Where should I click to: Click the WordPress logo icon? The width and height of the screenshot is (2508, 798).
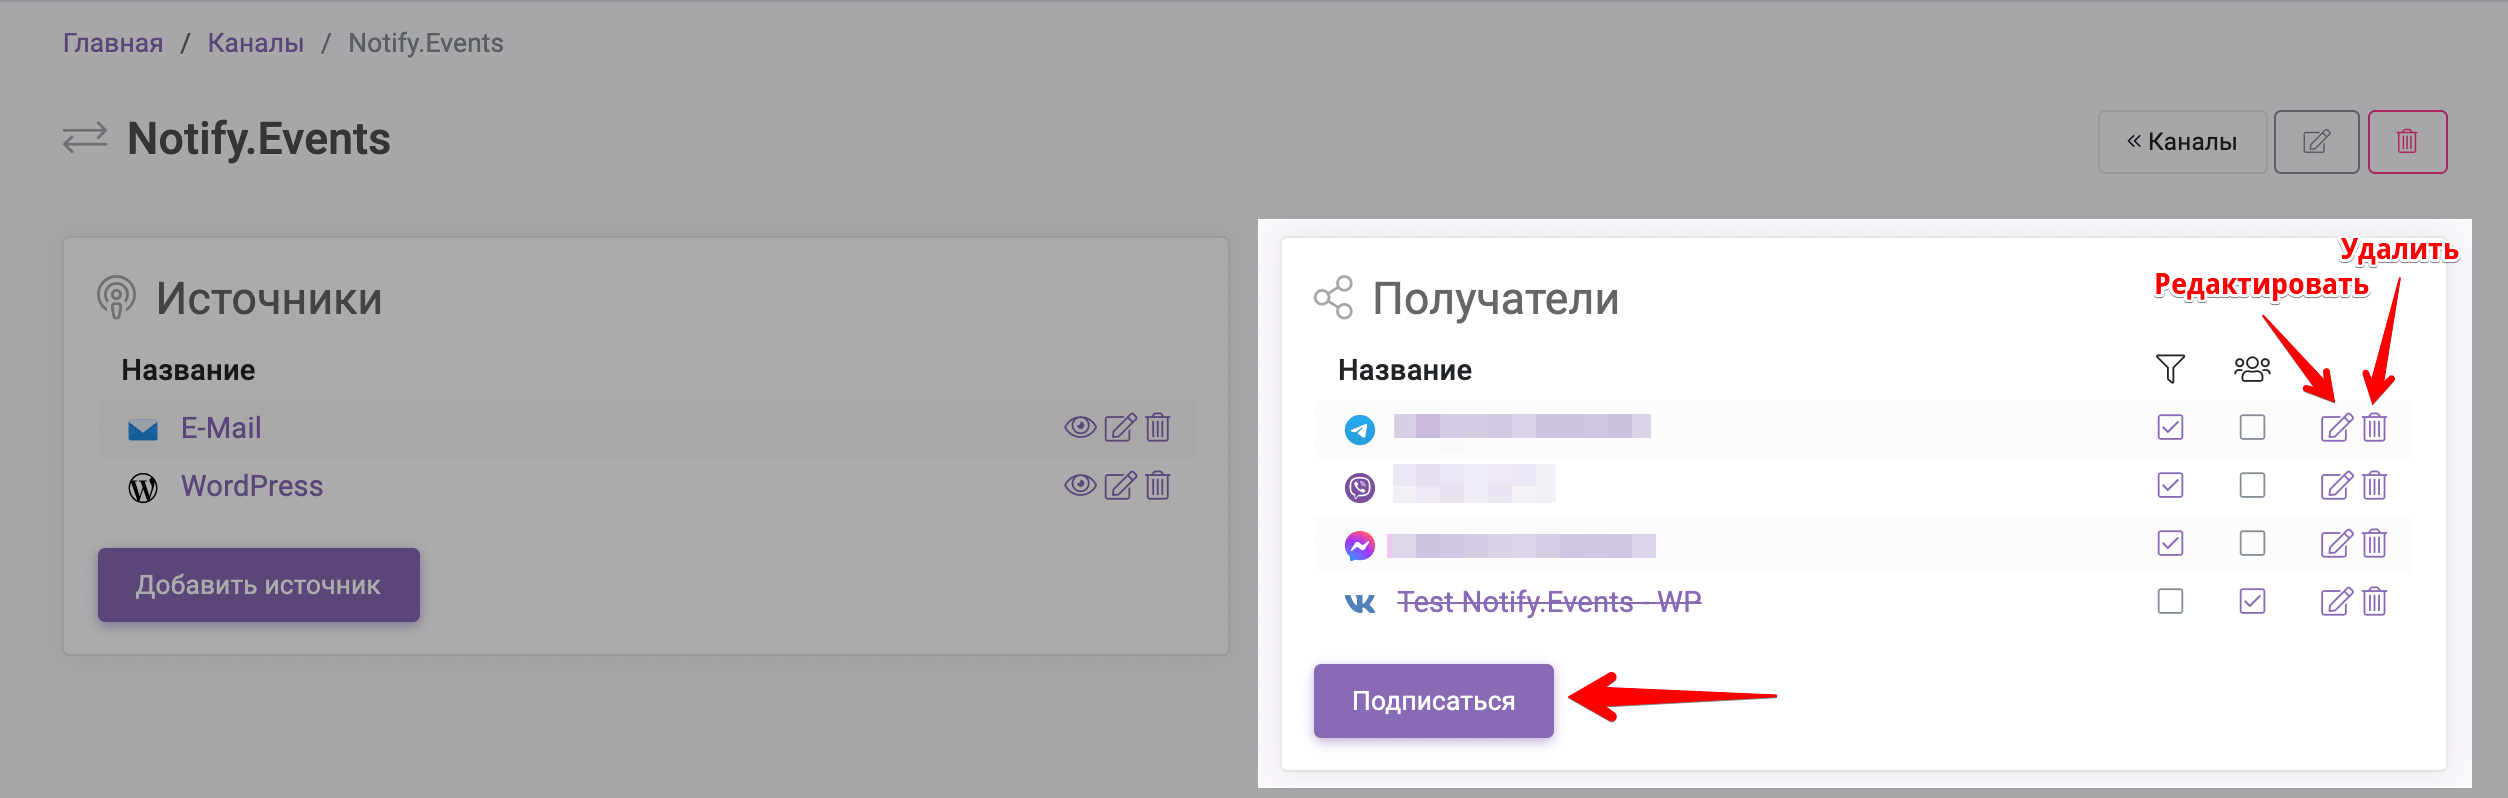pyautogui.click(x=143, y=488)
